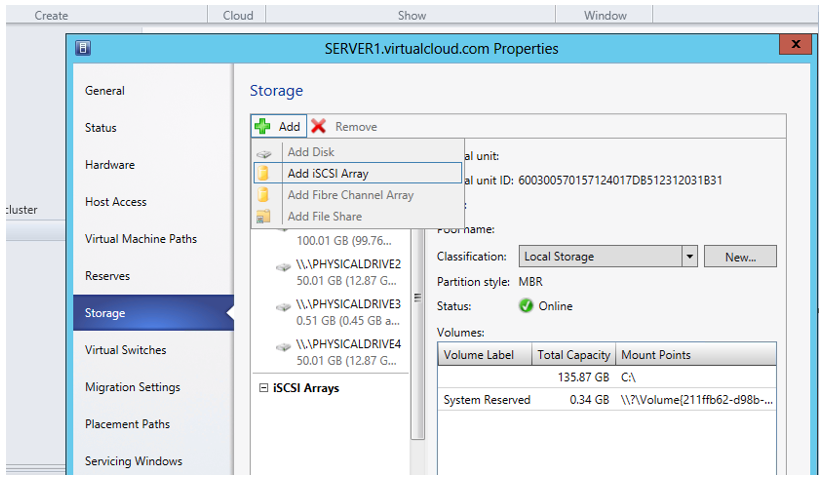Click the Add File Share icon
Image resolution: width=825 pixels, height=482 pixels.
264,217
